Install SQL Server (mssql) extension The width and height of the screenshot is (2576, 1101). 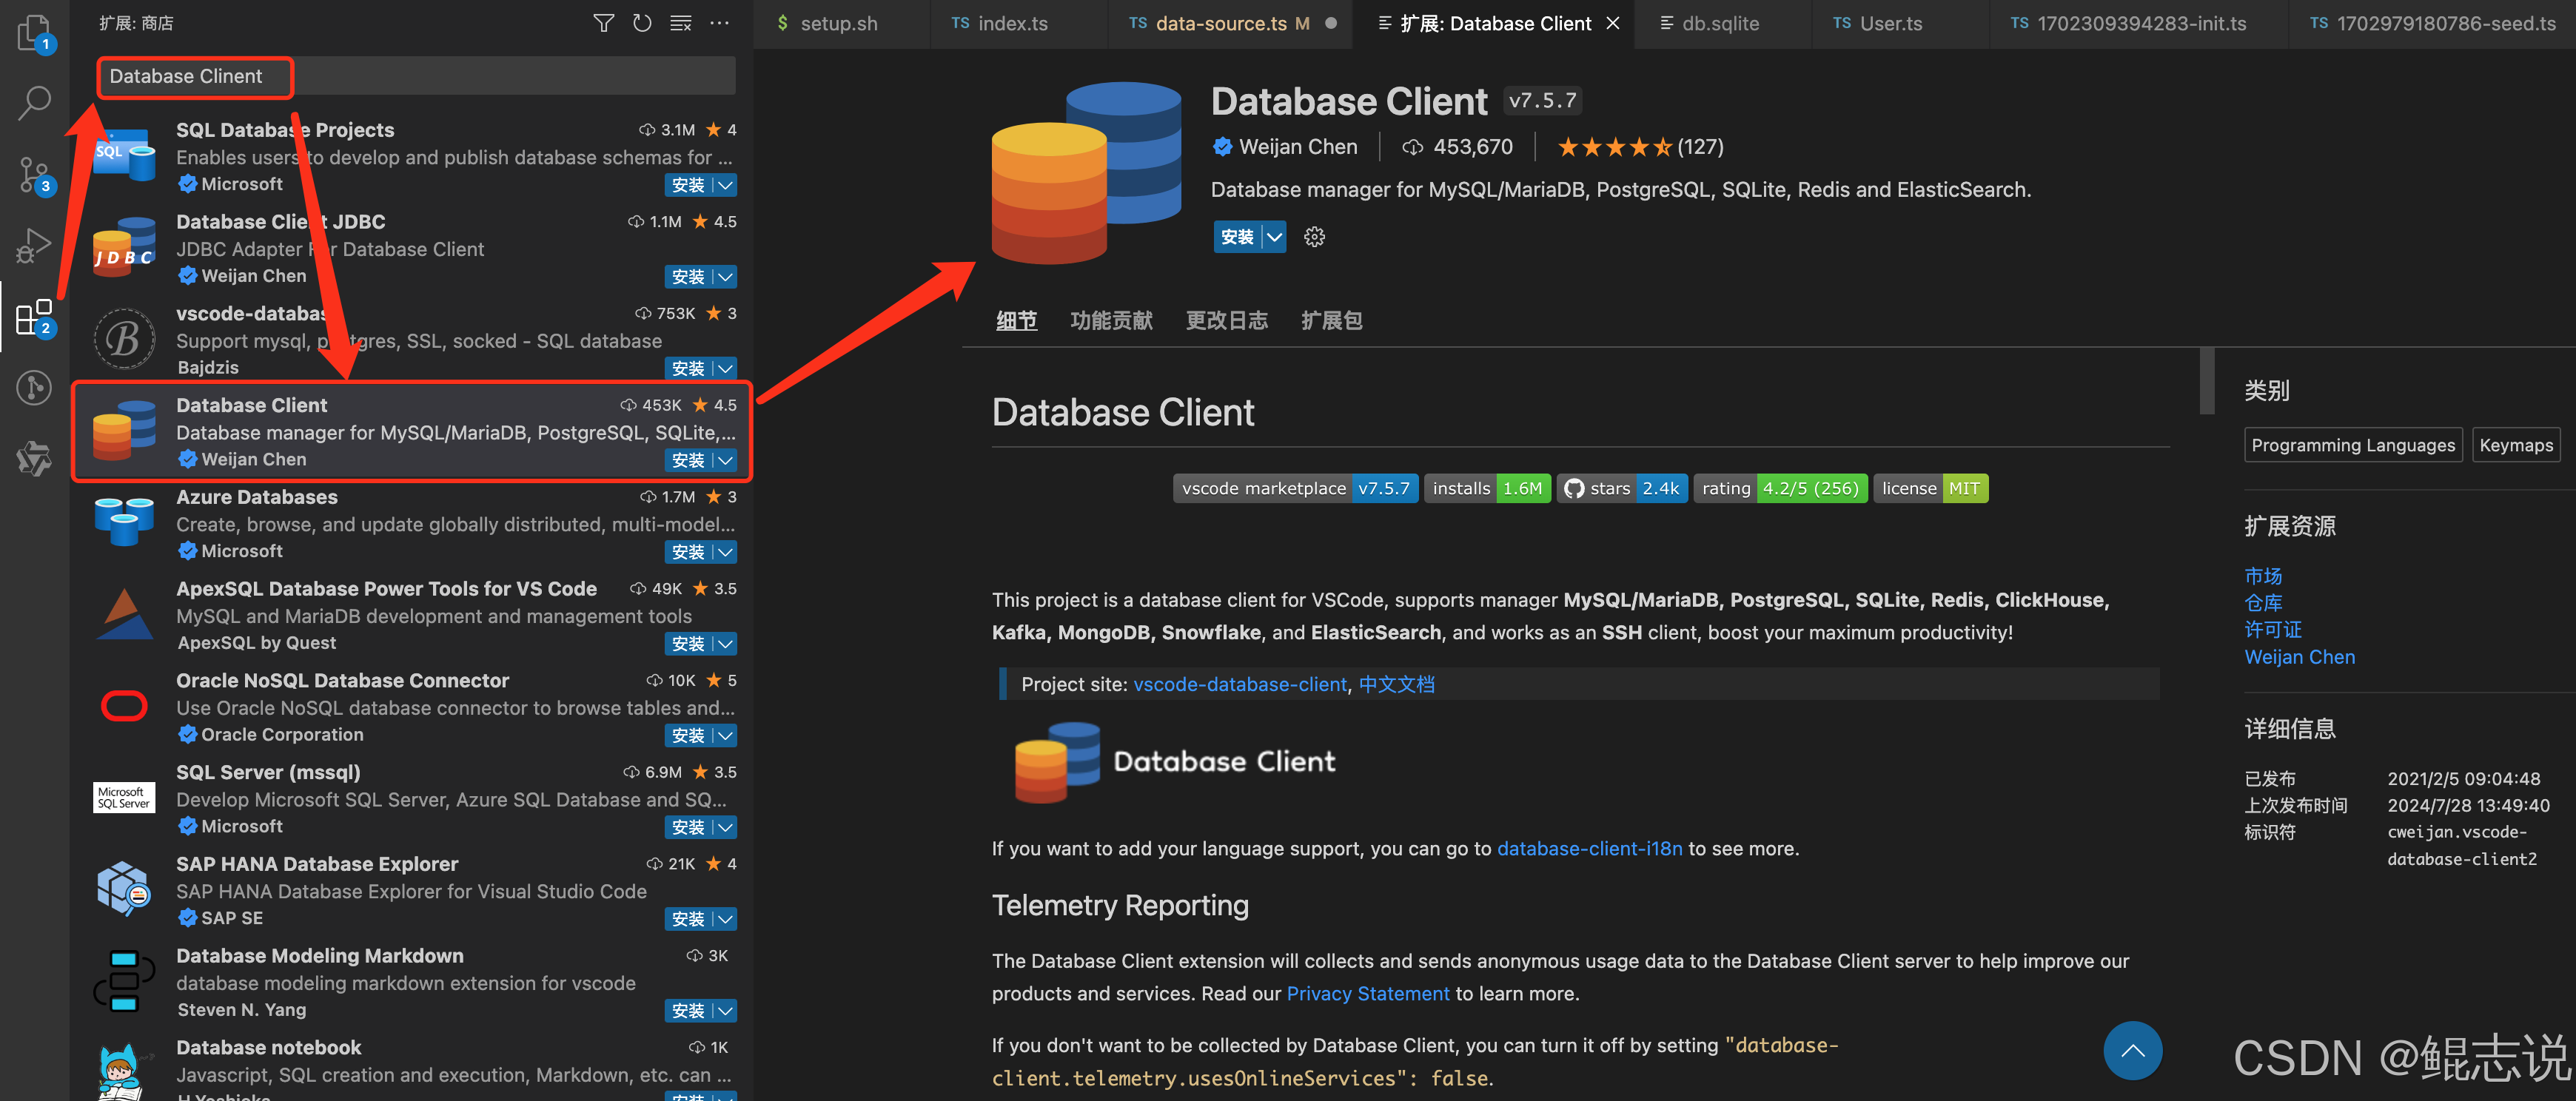[x=688, y=828]
